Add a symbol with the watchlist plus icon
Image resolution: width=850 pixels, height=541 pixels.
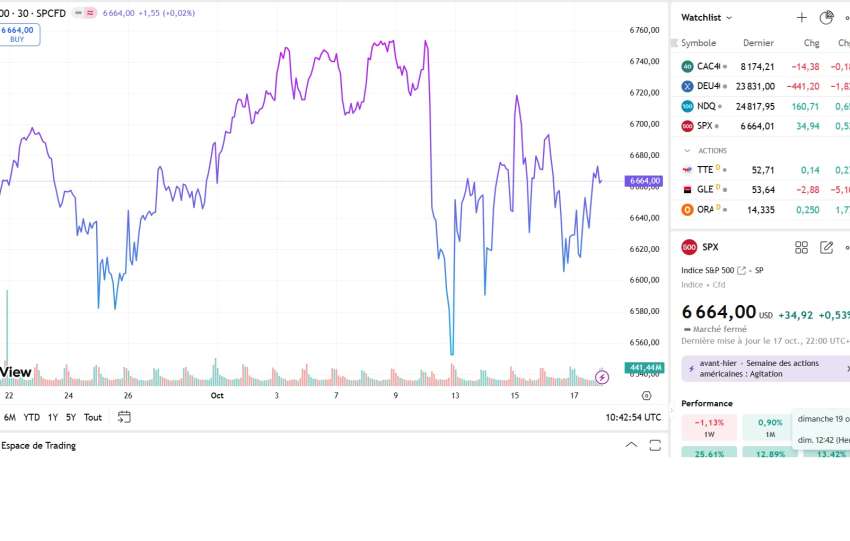[801, 18]
